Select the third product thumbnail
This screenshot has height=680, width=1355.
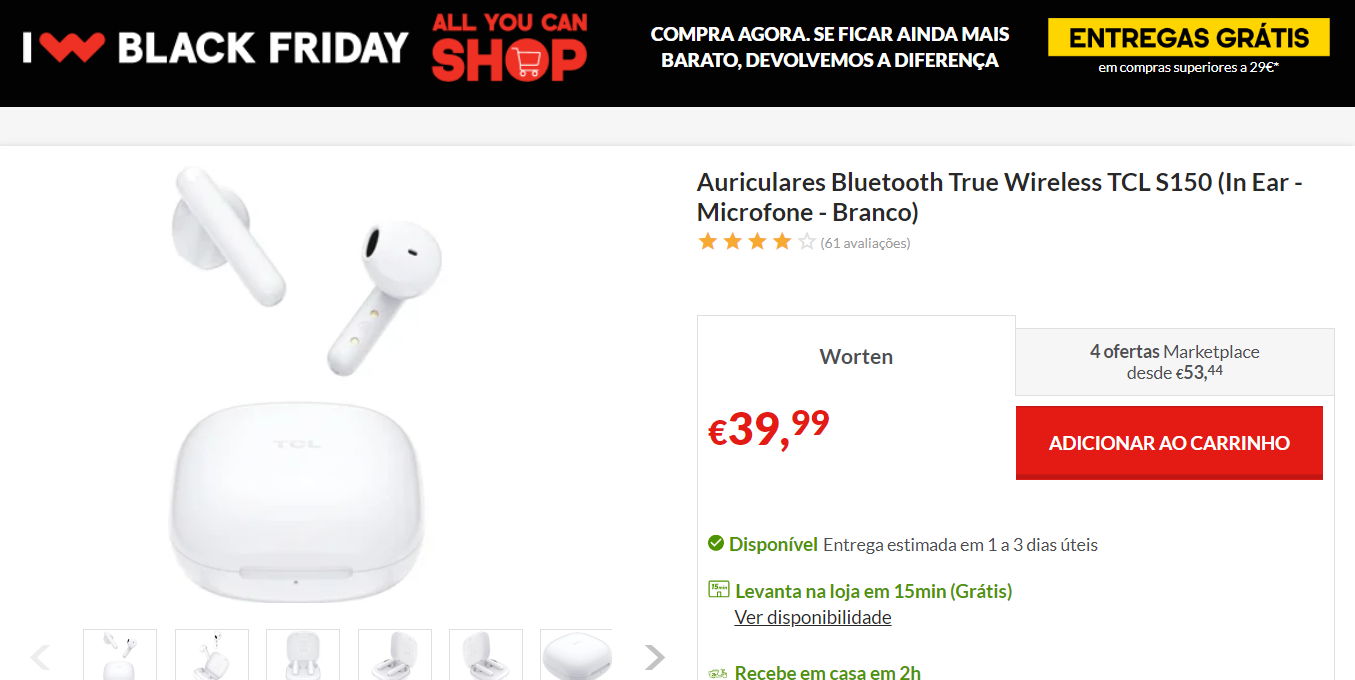pos(303,655)
